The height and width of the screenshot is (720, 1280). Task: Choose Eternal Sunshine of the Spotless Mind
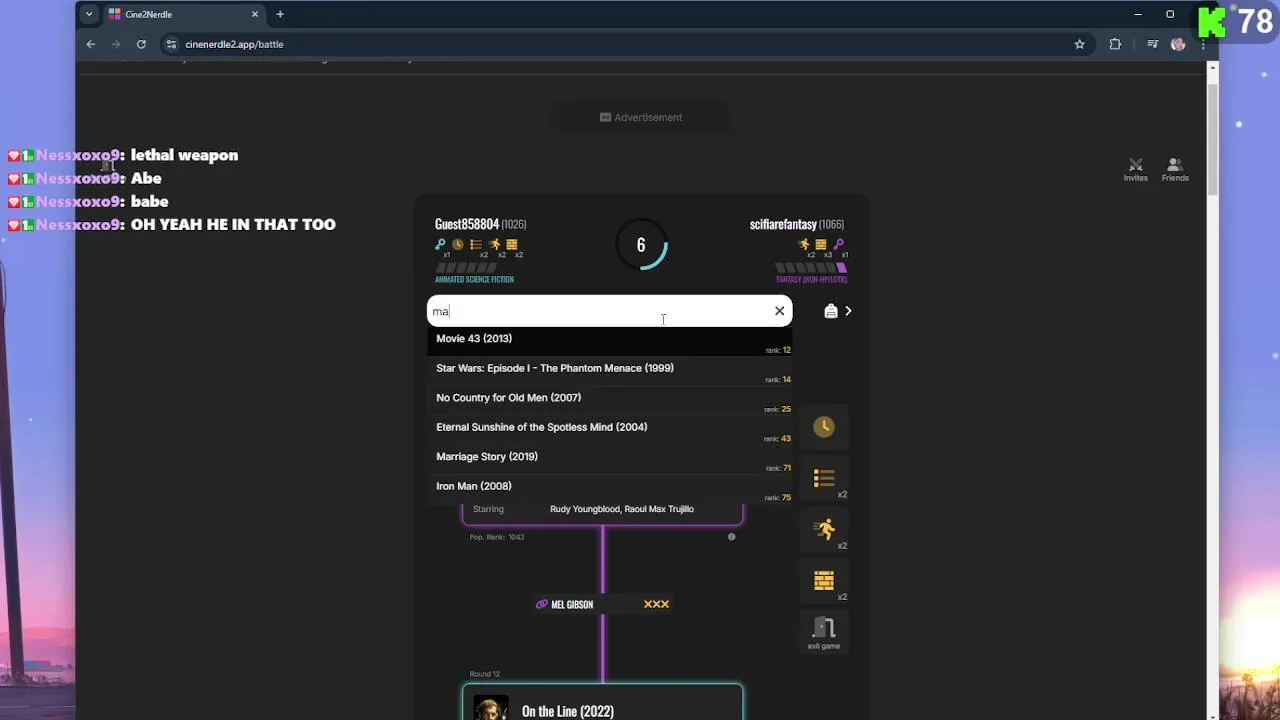point(609,429)
